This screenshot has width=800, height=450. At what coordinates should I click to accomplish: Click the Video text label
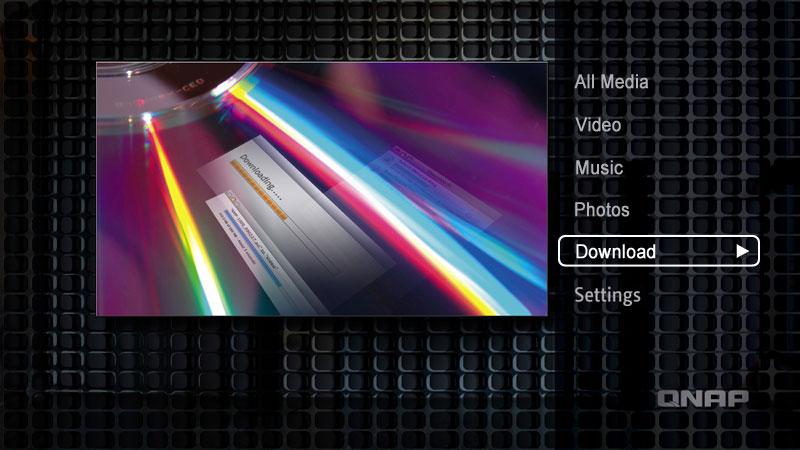(x=598, y=125)
